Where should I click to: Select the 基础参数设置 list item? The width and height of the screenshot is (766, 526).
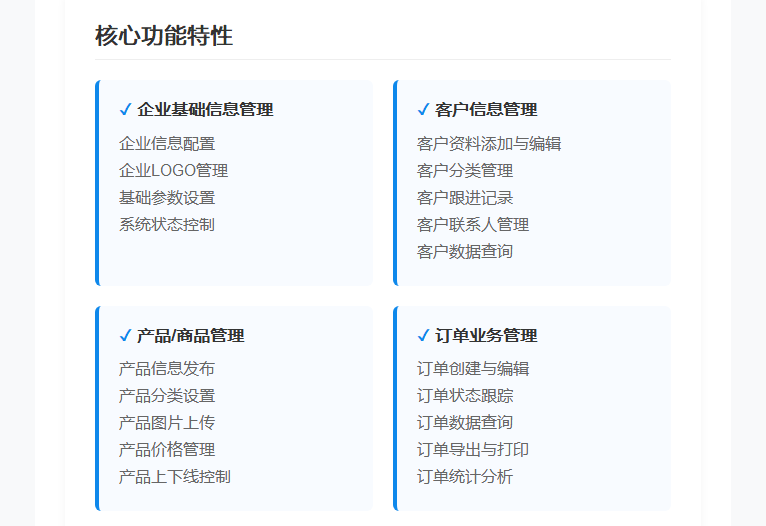click(x=167, y=198)
